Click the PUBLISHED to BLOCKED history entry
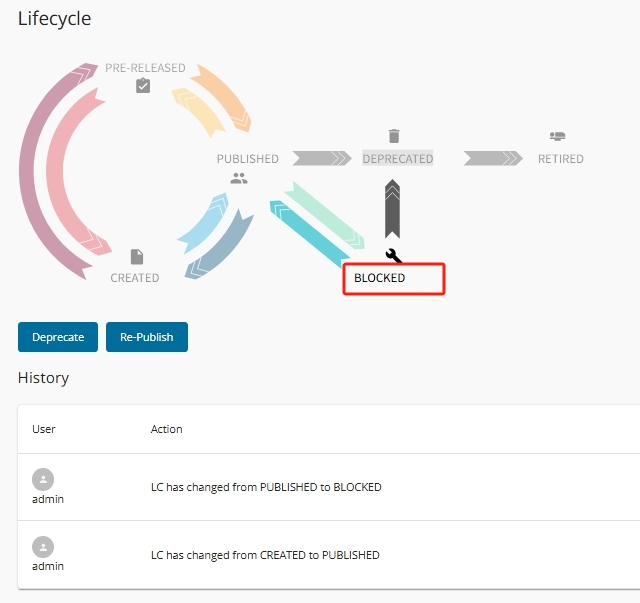This screenshot has width=640, height=603. [266, 488]
